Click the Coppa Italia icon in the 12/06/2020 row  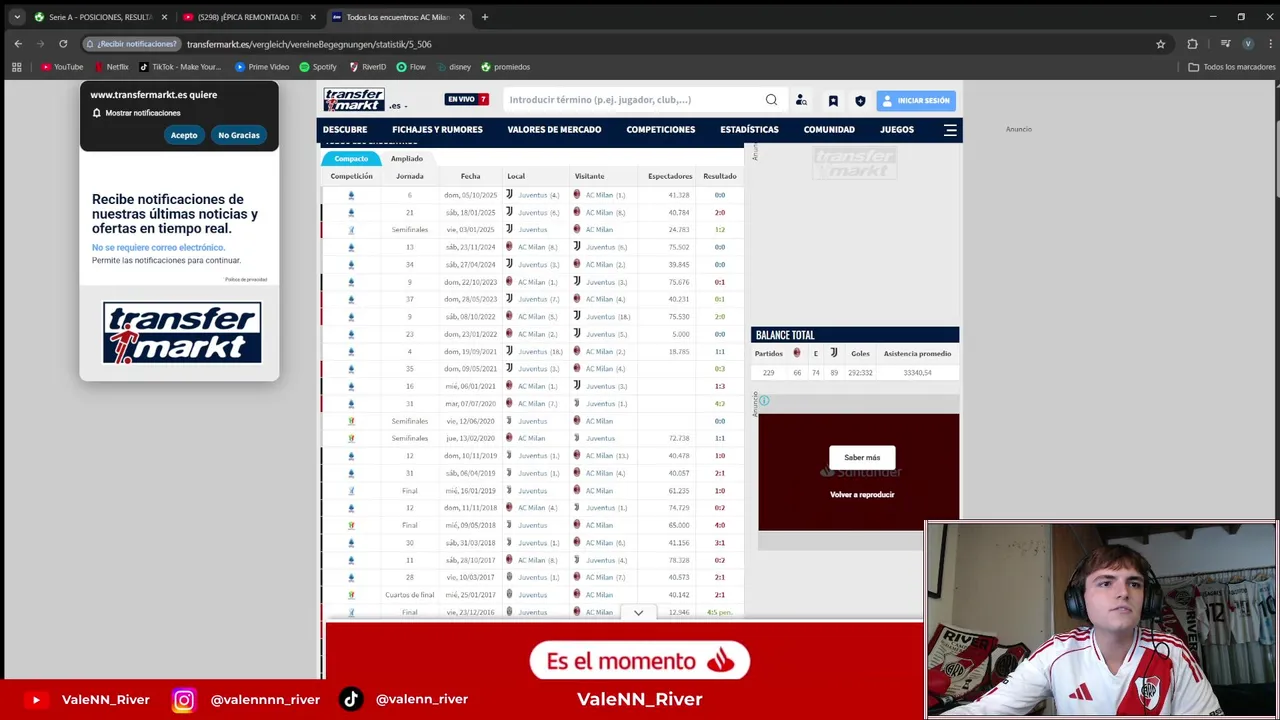coord(351,421)
